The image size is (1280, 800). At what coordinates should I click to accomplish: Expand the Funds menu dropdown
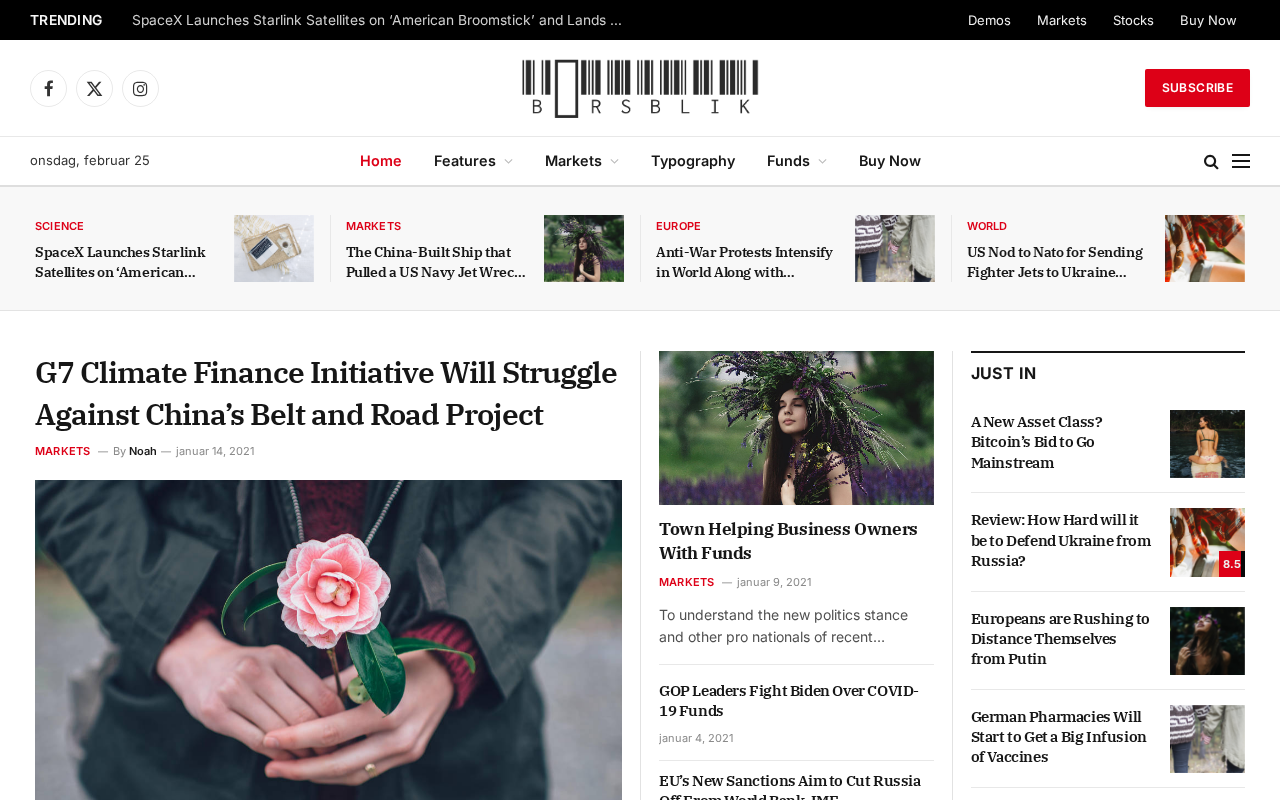tap(797, 161)
